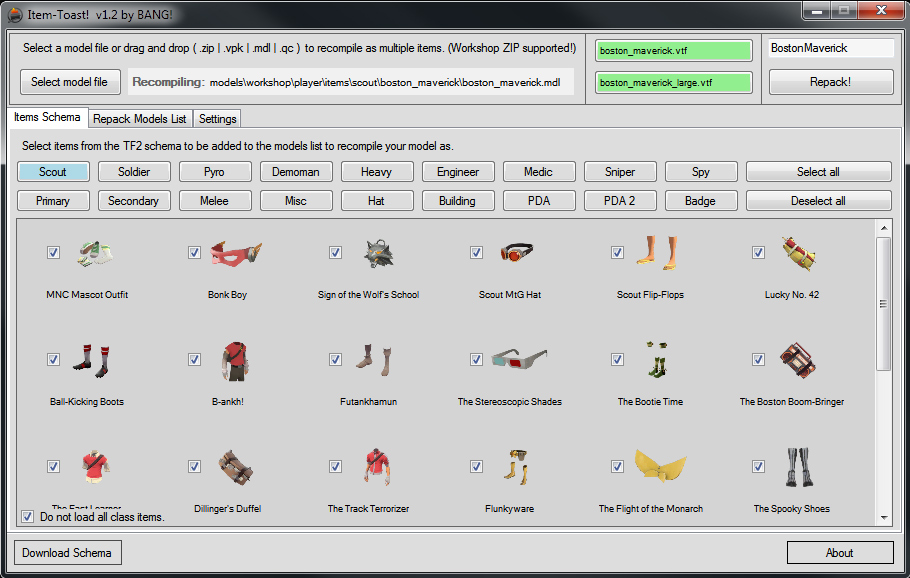Disable 'Do not load all class items' checkbox
Image resolution: width=910 pixels, height=578 pixels.
point(27,516)
